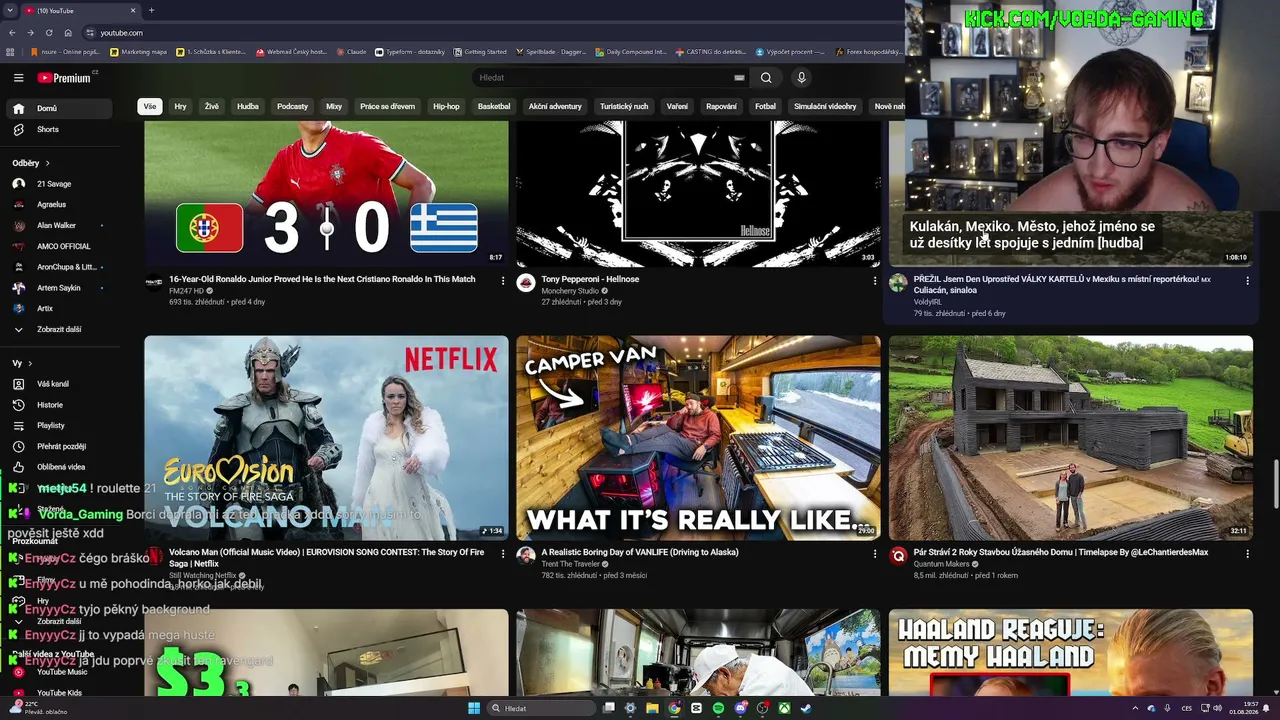Open Přehrát později in the sidebar
The width and height of the screenshot is (1280, 720).
point(61,447)
